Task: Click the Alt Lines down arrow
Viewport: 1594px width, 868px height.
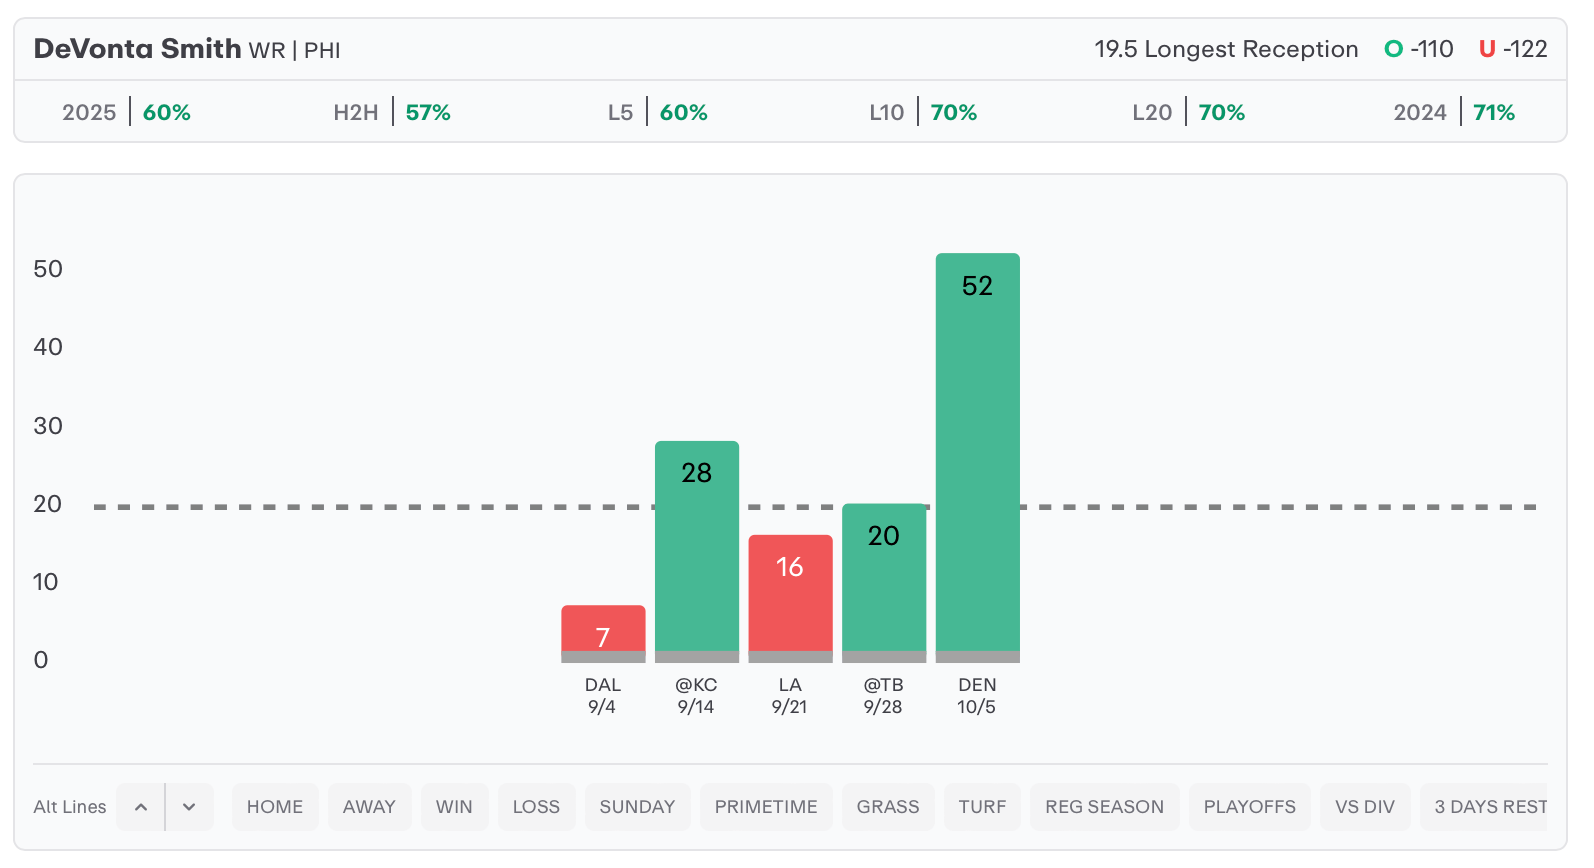Action: point(189,807)
